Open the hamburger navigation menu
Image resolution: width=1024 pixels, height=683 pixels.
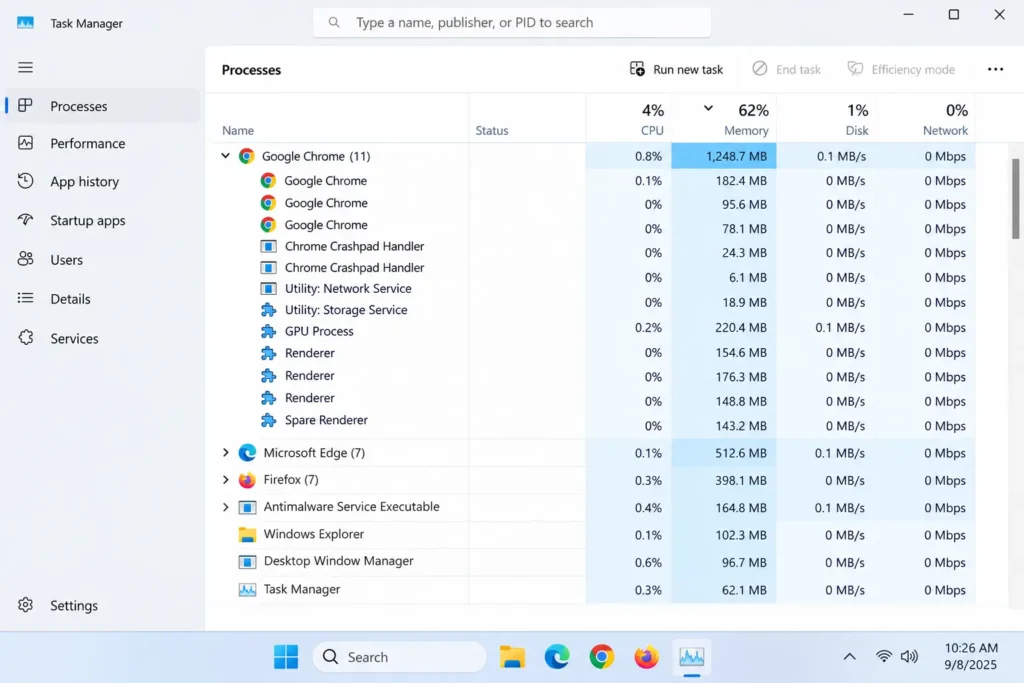coord(25,67)
